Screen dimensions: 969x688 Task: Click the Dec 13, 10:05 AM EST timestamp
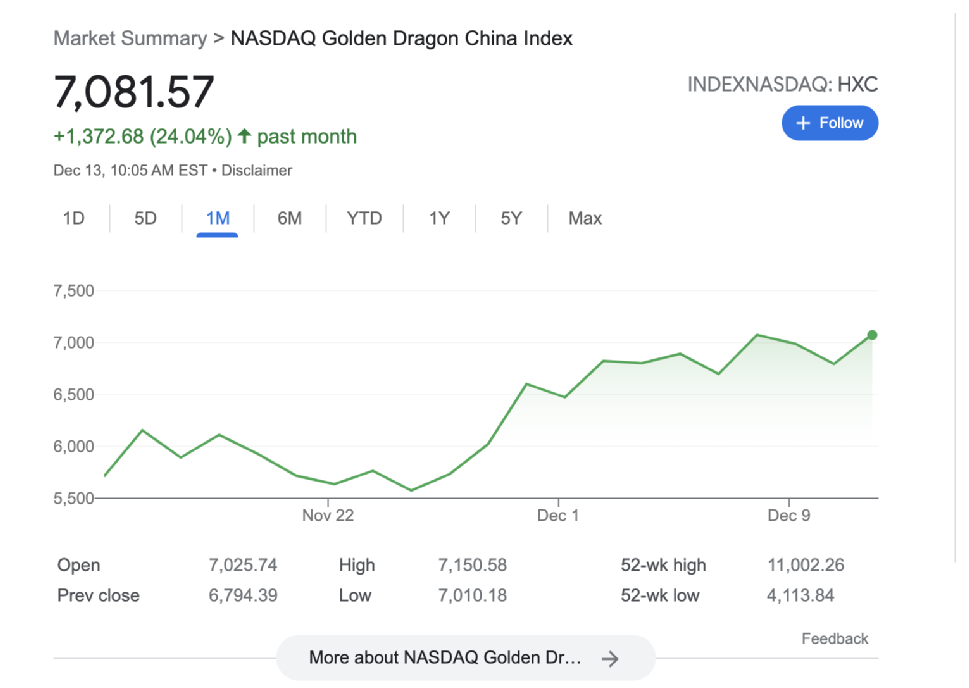point(130,170)
